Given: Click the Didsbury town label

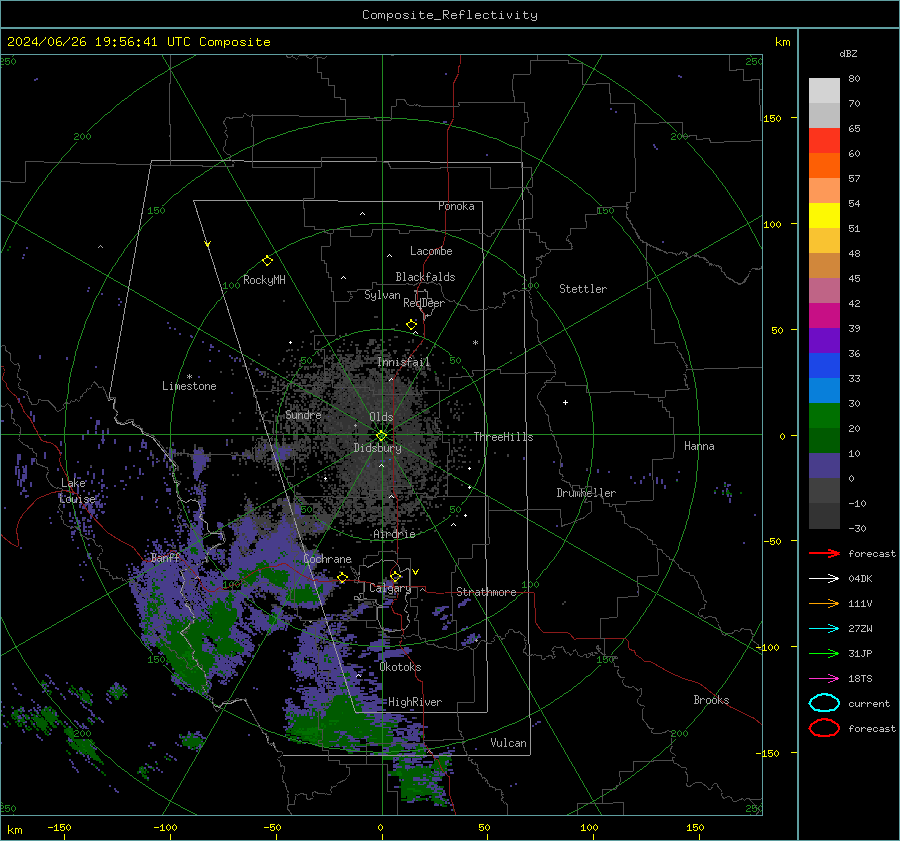Looking at the screenshot, I should click(377, 448).
